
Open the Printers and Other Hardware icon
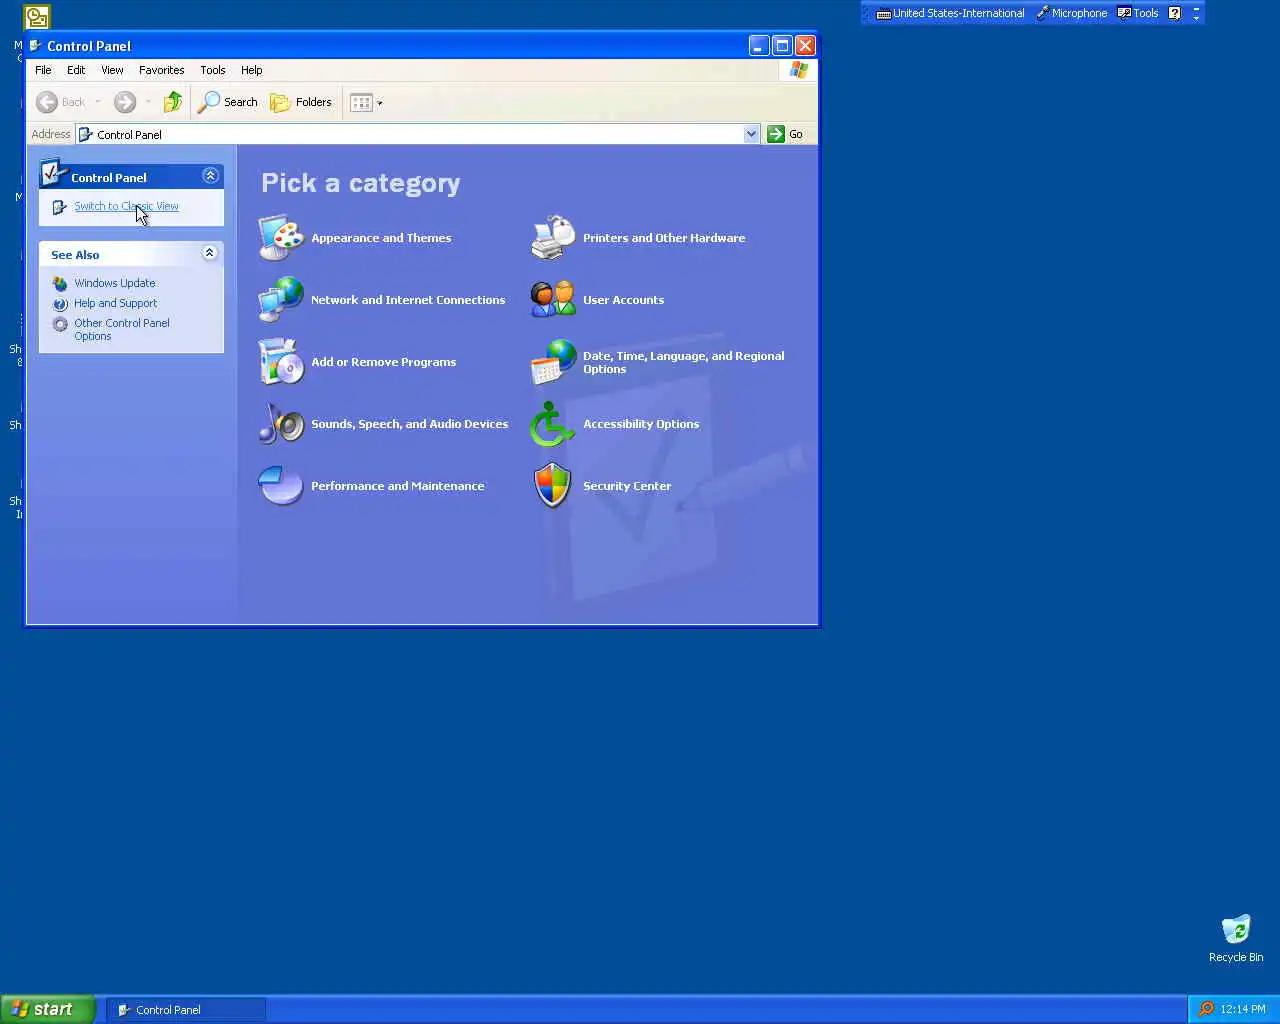tap(553, 238)
